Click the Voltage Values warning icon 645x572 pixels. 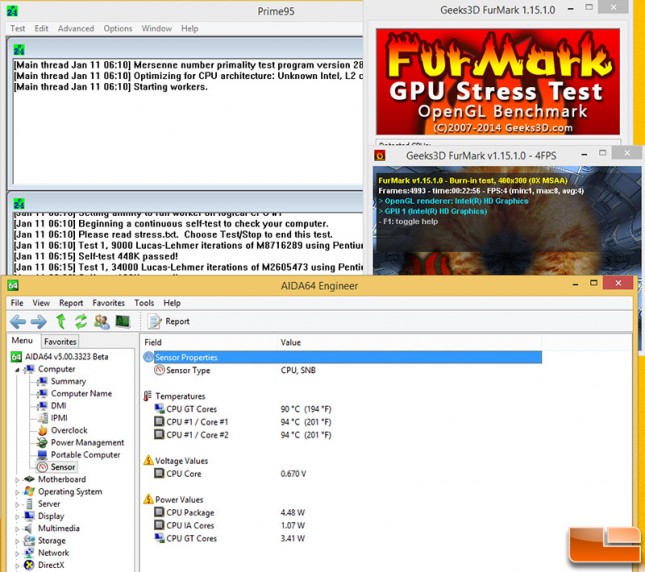(x=148, y=460)
